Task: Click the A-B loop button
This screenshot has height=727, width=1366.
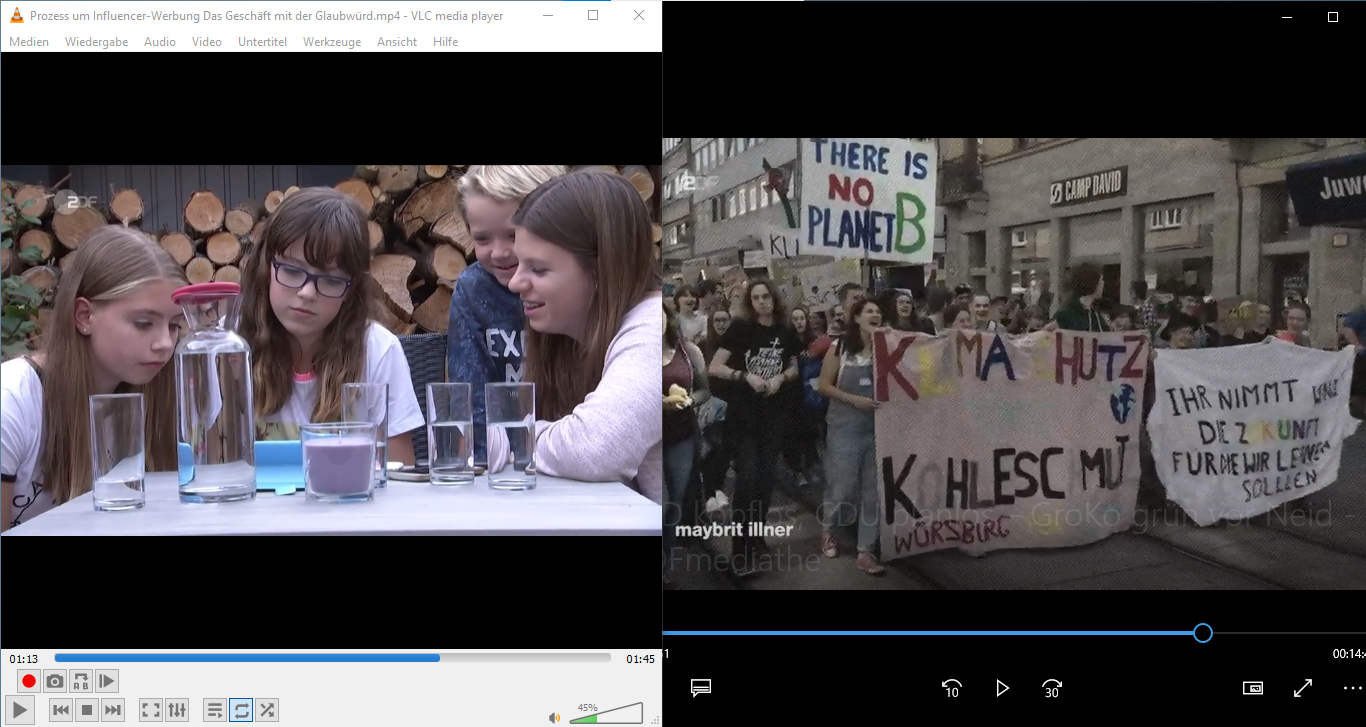Action: coord(81,682)
